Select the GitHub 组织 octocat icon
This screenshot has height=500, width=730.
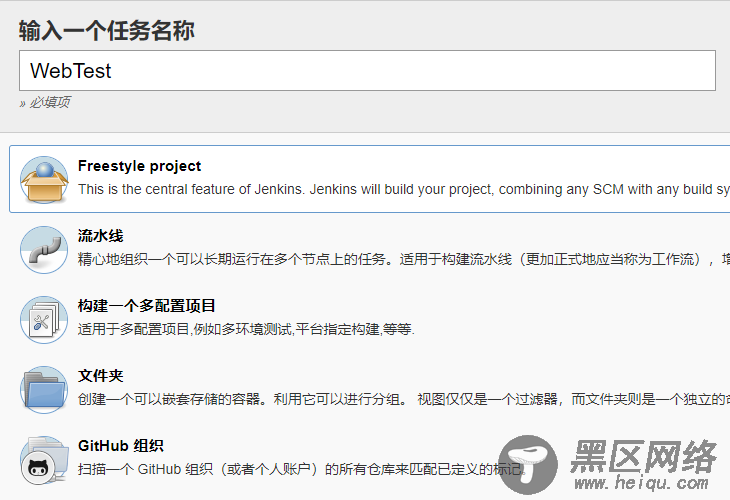coord(44,460)
